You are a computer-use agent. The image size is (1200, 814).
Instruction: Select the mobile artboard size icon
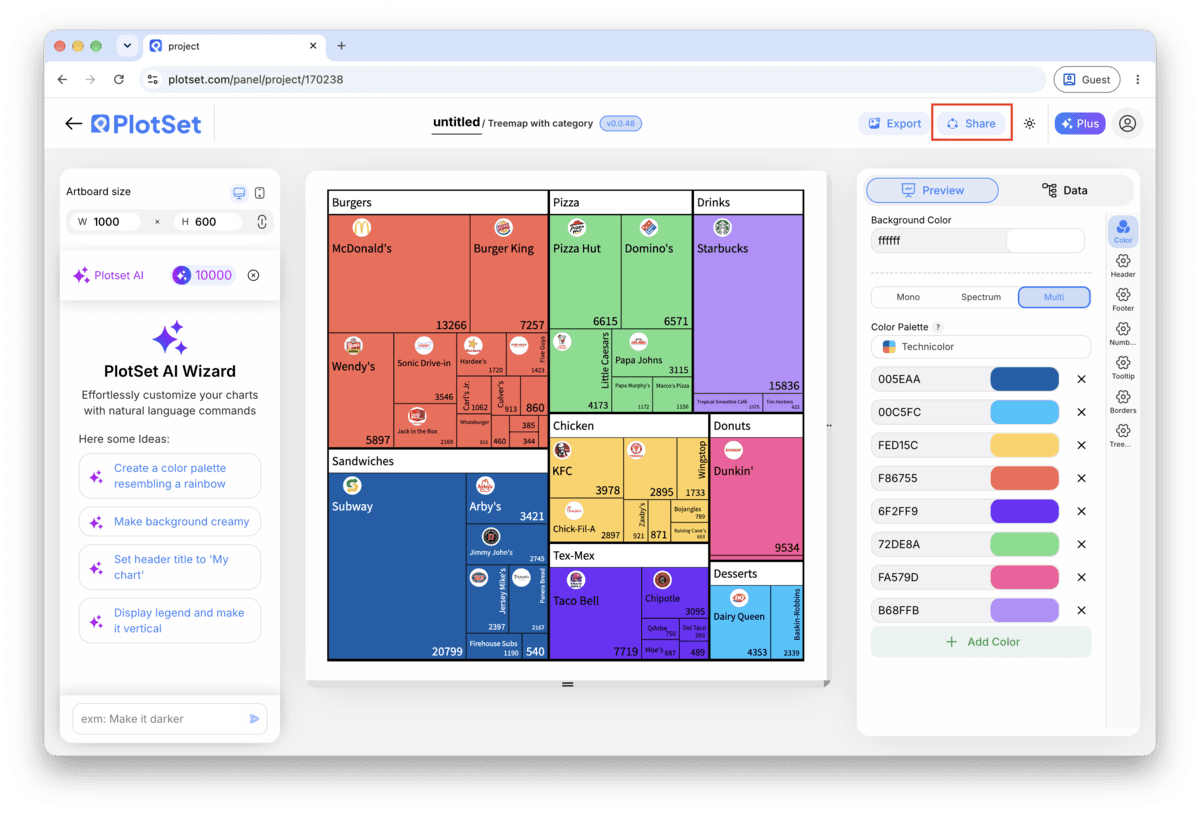[260, 192]
